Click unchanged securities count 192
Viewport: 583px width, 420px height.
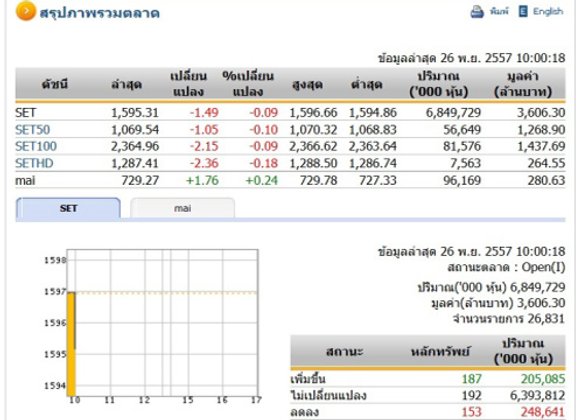point(471,395)
